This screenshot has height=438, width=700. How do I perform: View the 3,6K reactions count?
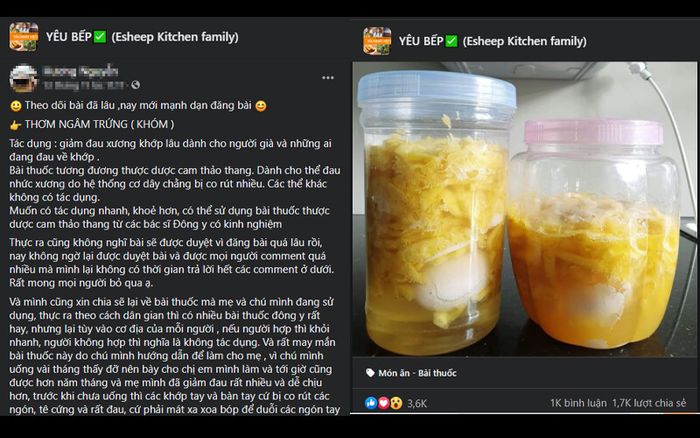pos(417,404)
